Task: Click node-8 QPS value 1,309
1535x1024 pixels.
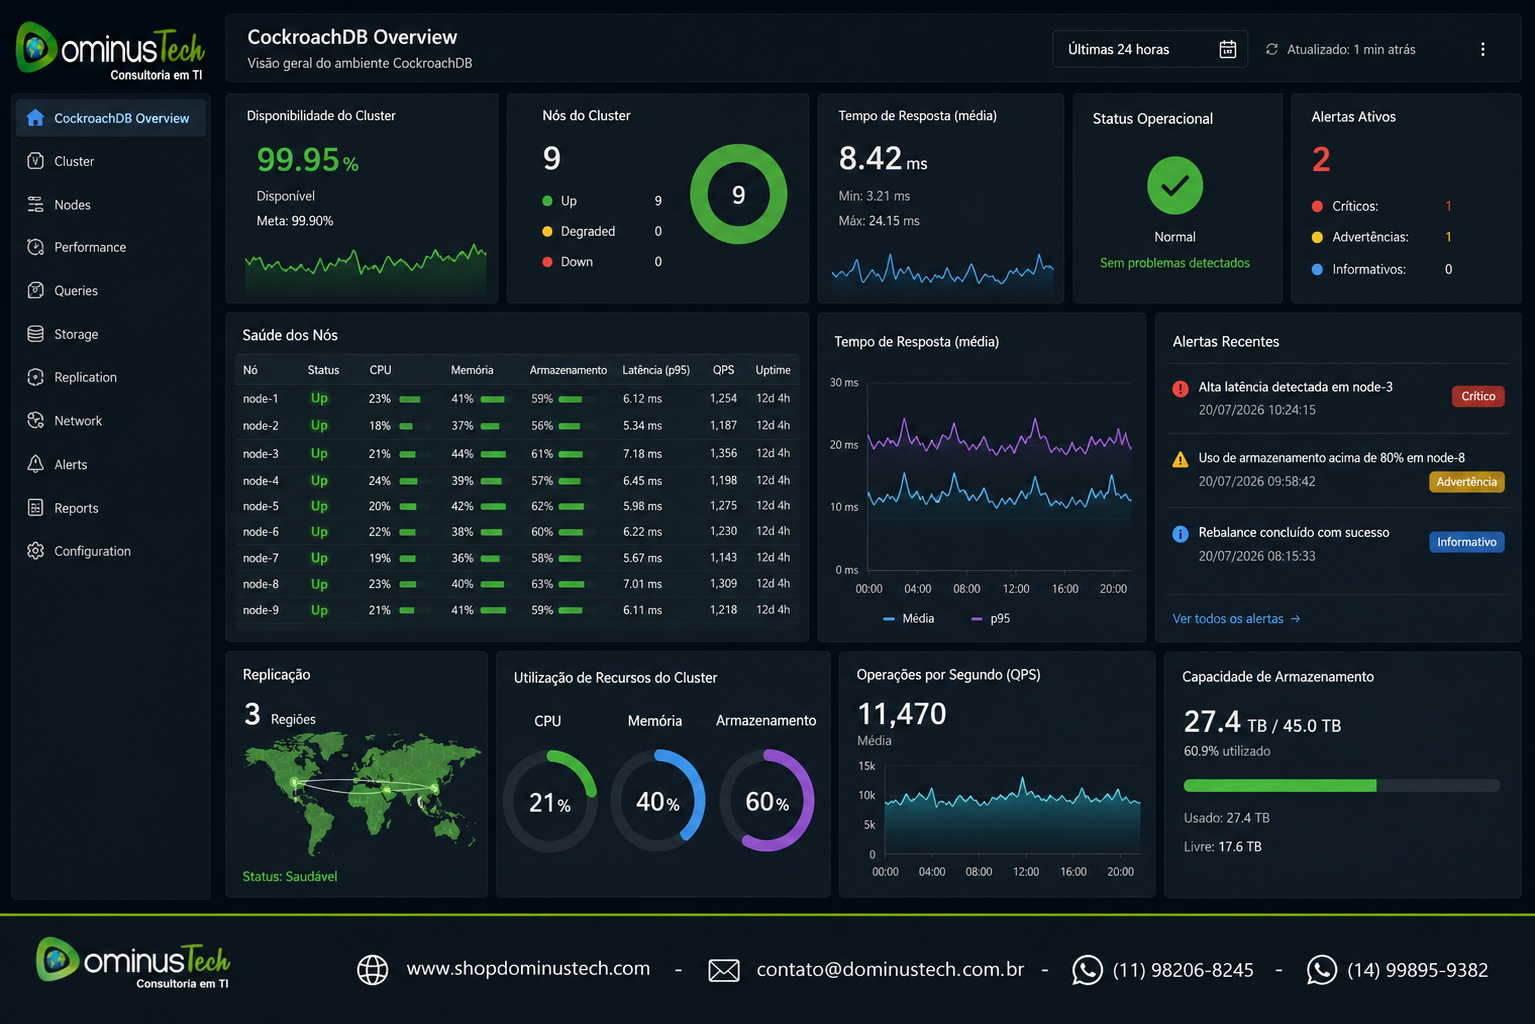Action: [723, 584]
